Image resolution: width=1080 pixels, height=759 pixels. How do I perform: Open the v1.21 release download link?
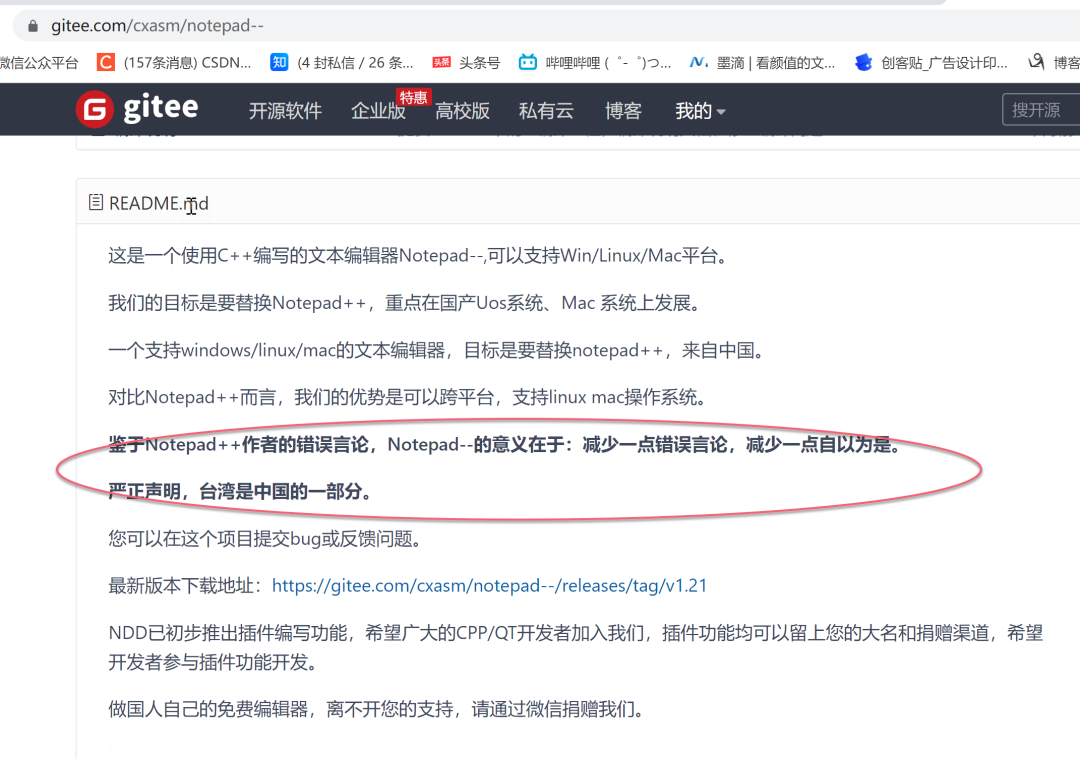pyautogui.click(x=490, y=585)
